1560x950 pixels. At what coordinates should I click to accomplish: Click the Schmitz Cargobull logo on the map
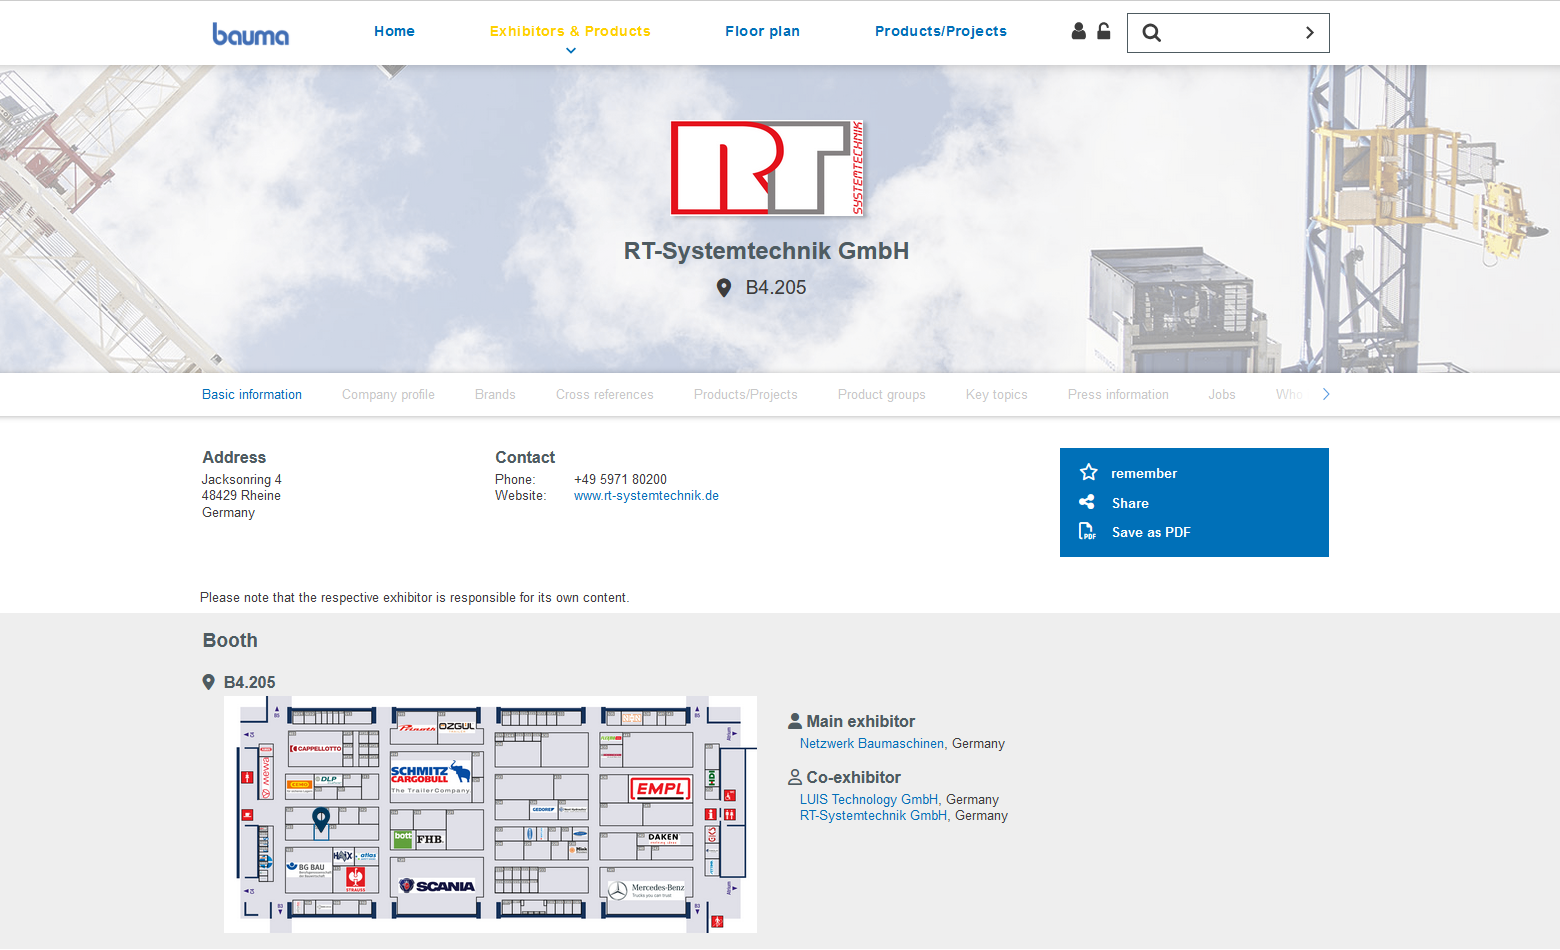430,777
